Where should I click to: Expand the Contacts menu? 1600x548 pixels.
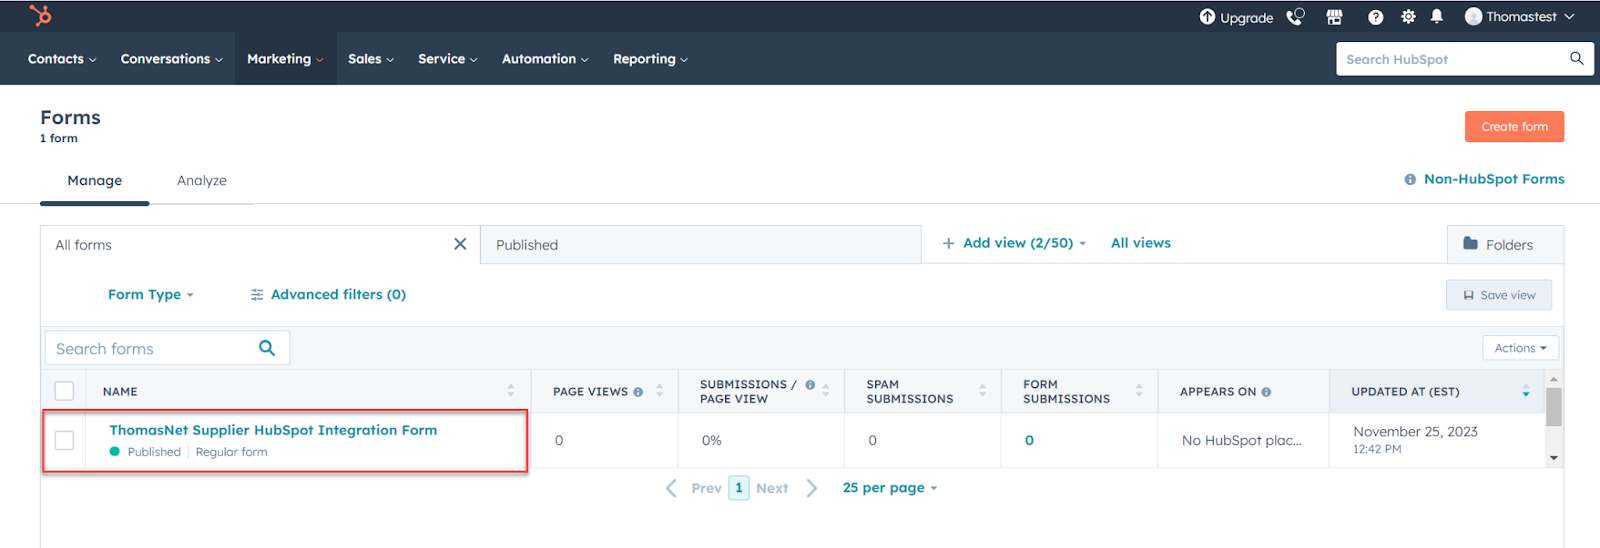pos(62,59)
